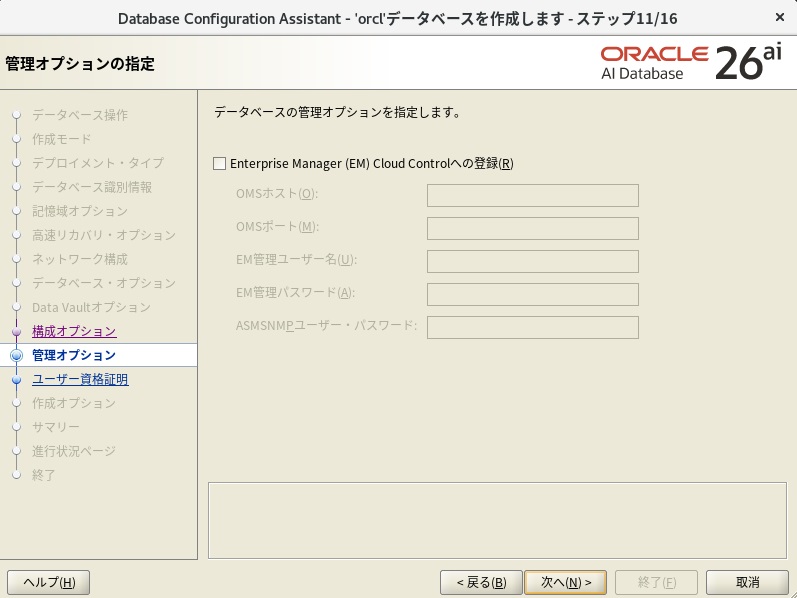Click the Oracle AI Database 26ai logo

[x=691, y=63]
